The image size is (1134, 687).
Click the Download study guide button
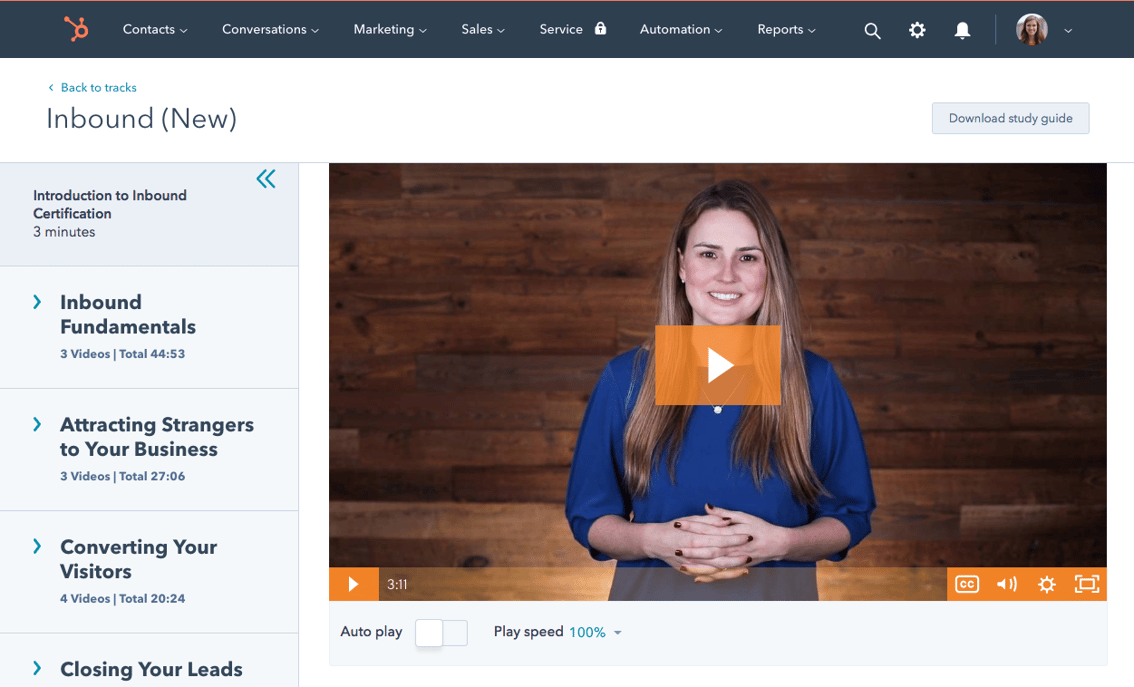(x=1010, y=118)
